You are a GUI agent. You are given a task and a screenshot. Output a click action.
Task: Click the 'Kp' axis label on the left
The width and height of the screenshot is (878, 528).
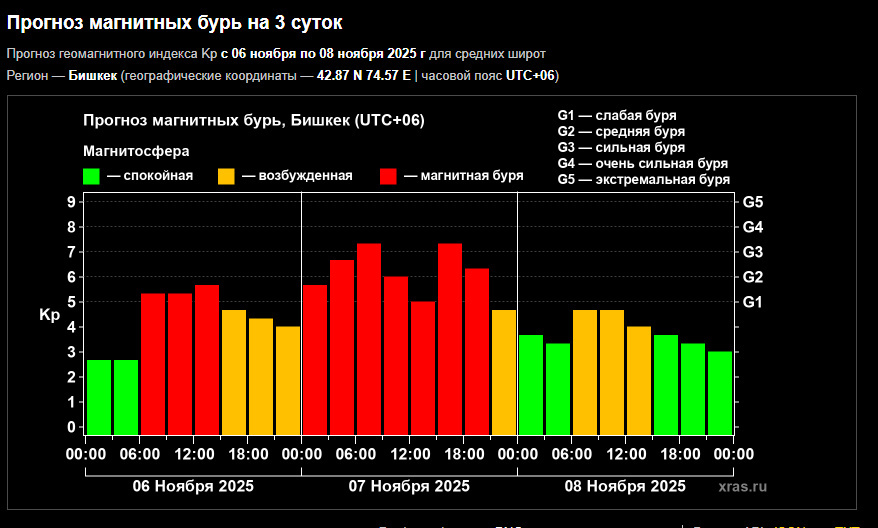click(x=50, y=315)
